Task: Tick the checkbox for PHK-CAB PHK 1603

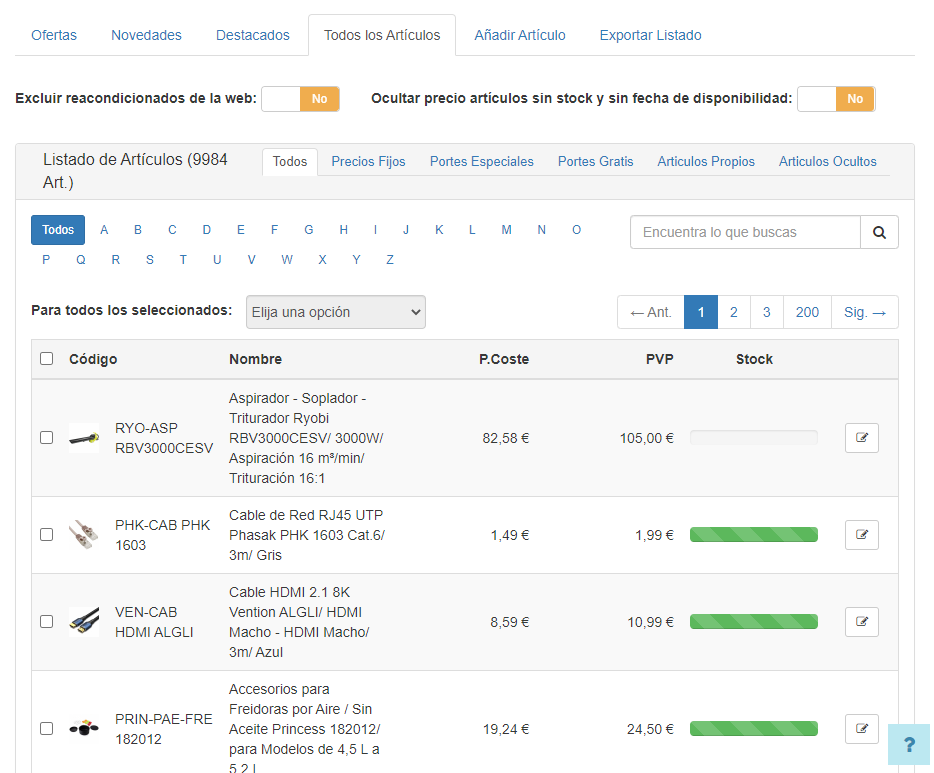Action: 46,535
